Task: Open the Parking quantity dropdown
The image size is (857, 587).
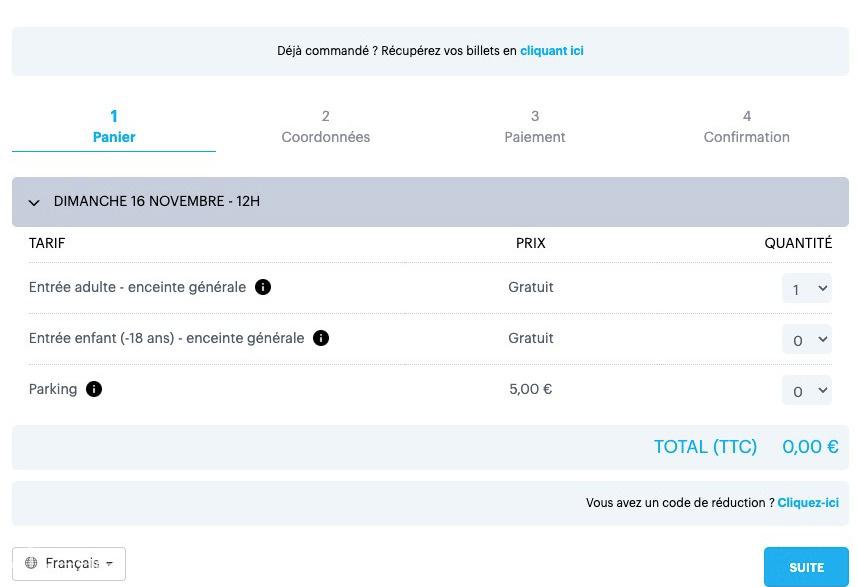Action: click(x=806, y=390)
